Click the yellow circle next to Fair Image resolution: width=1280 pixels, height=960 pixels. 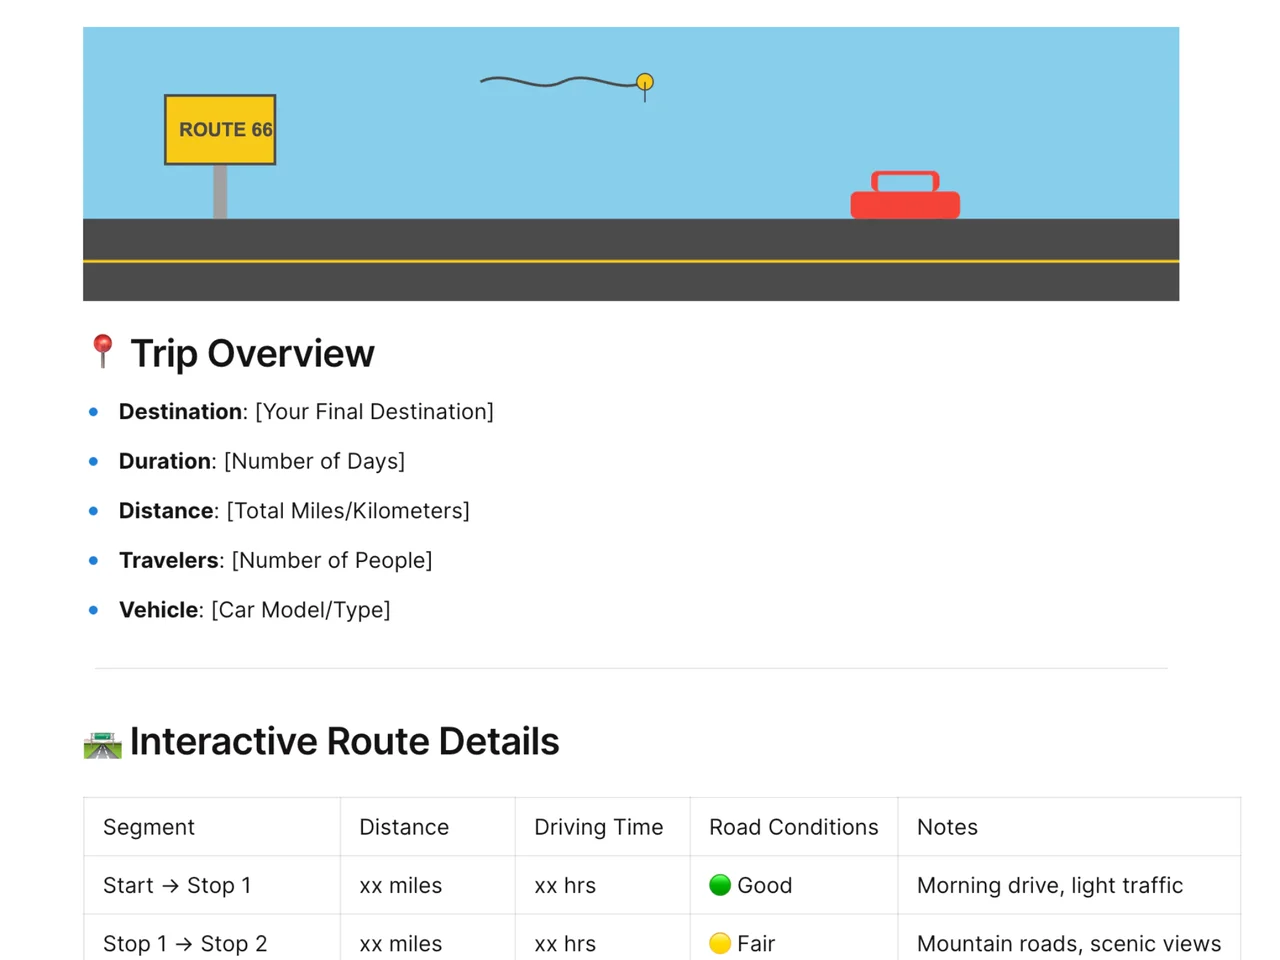tap(720, 943)
